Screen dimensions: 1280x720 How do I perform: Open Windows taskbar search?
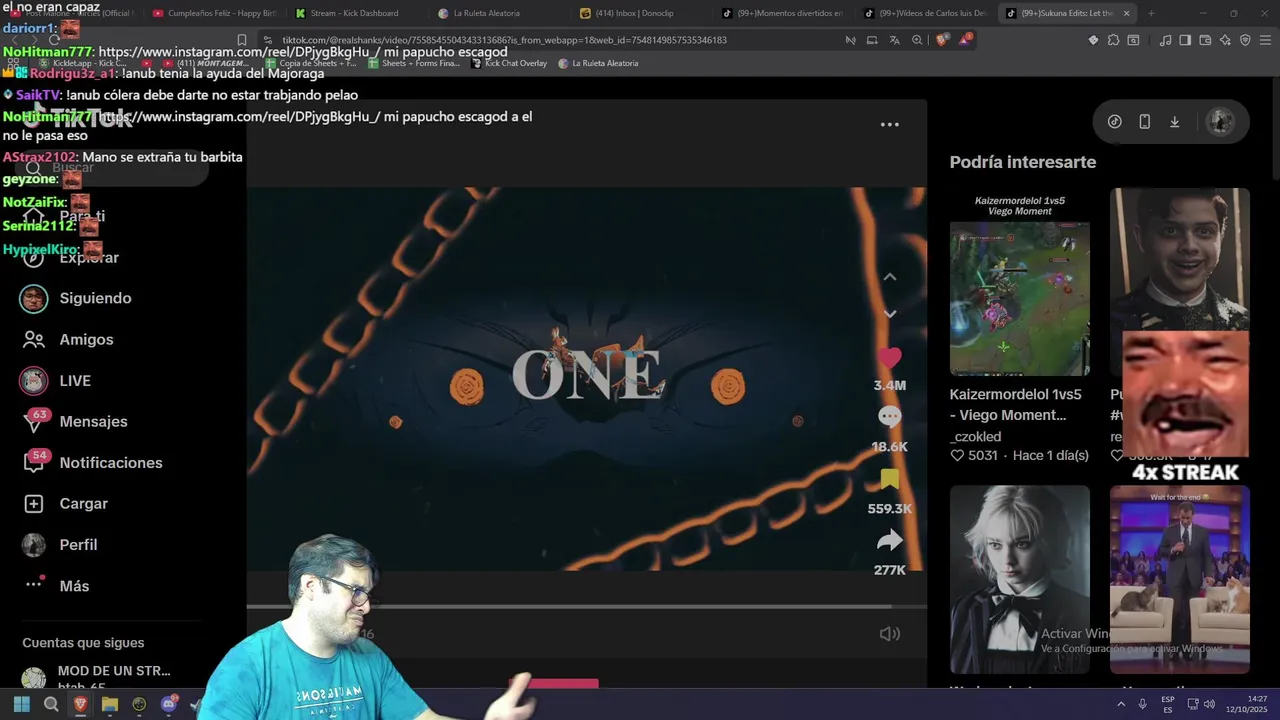(51, 705)
